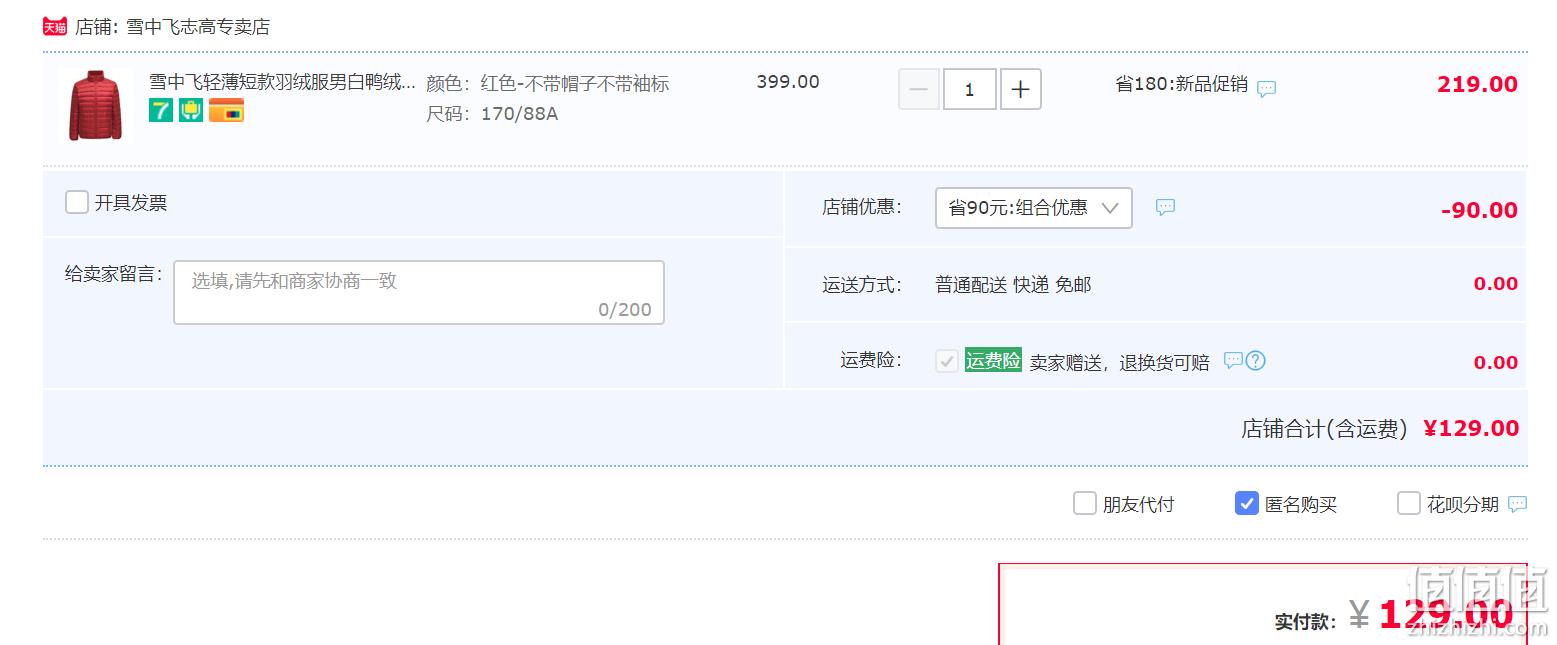Expand the 省90元:组合优惠 dropdown
This screenshot has height=645, width=1557.
pos(1034,208)
